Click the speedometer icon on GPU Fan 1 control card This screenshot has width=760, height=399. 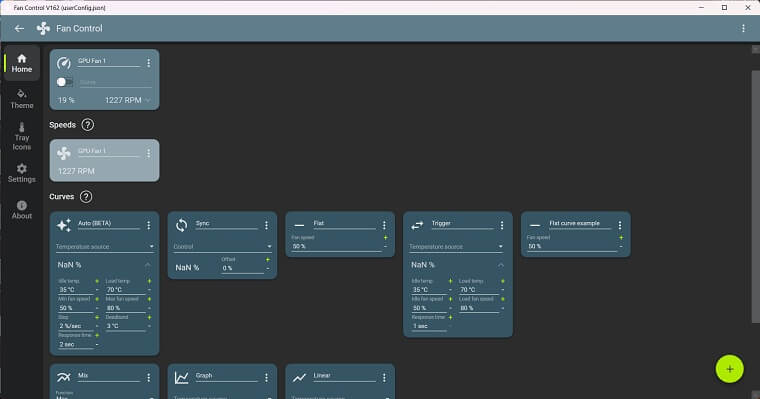pyautogui.click(x=63, y=63)
